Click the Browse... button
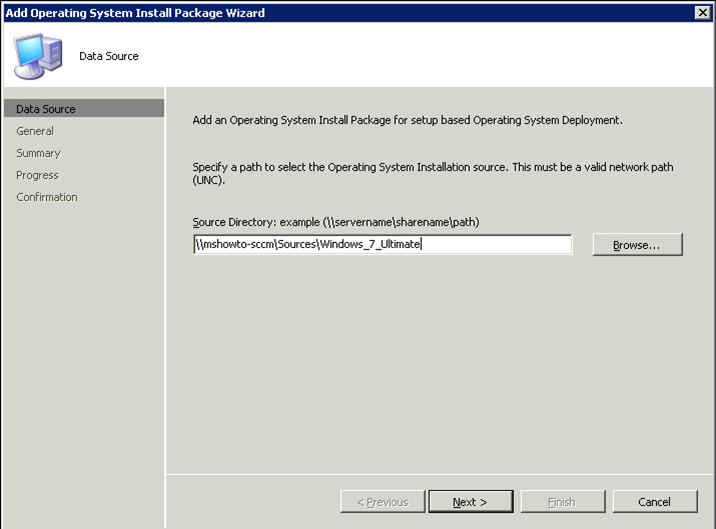Screen dimensions: 716x529 (637, 244)
